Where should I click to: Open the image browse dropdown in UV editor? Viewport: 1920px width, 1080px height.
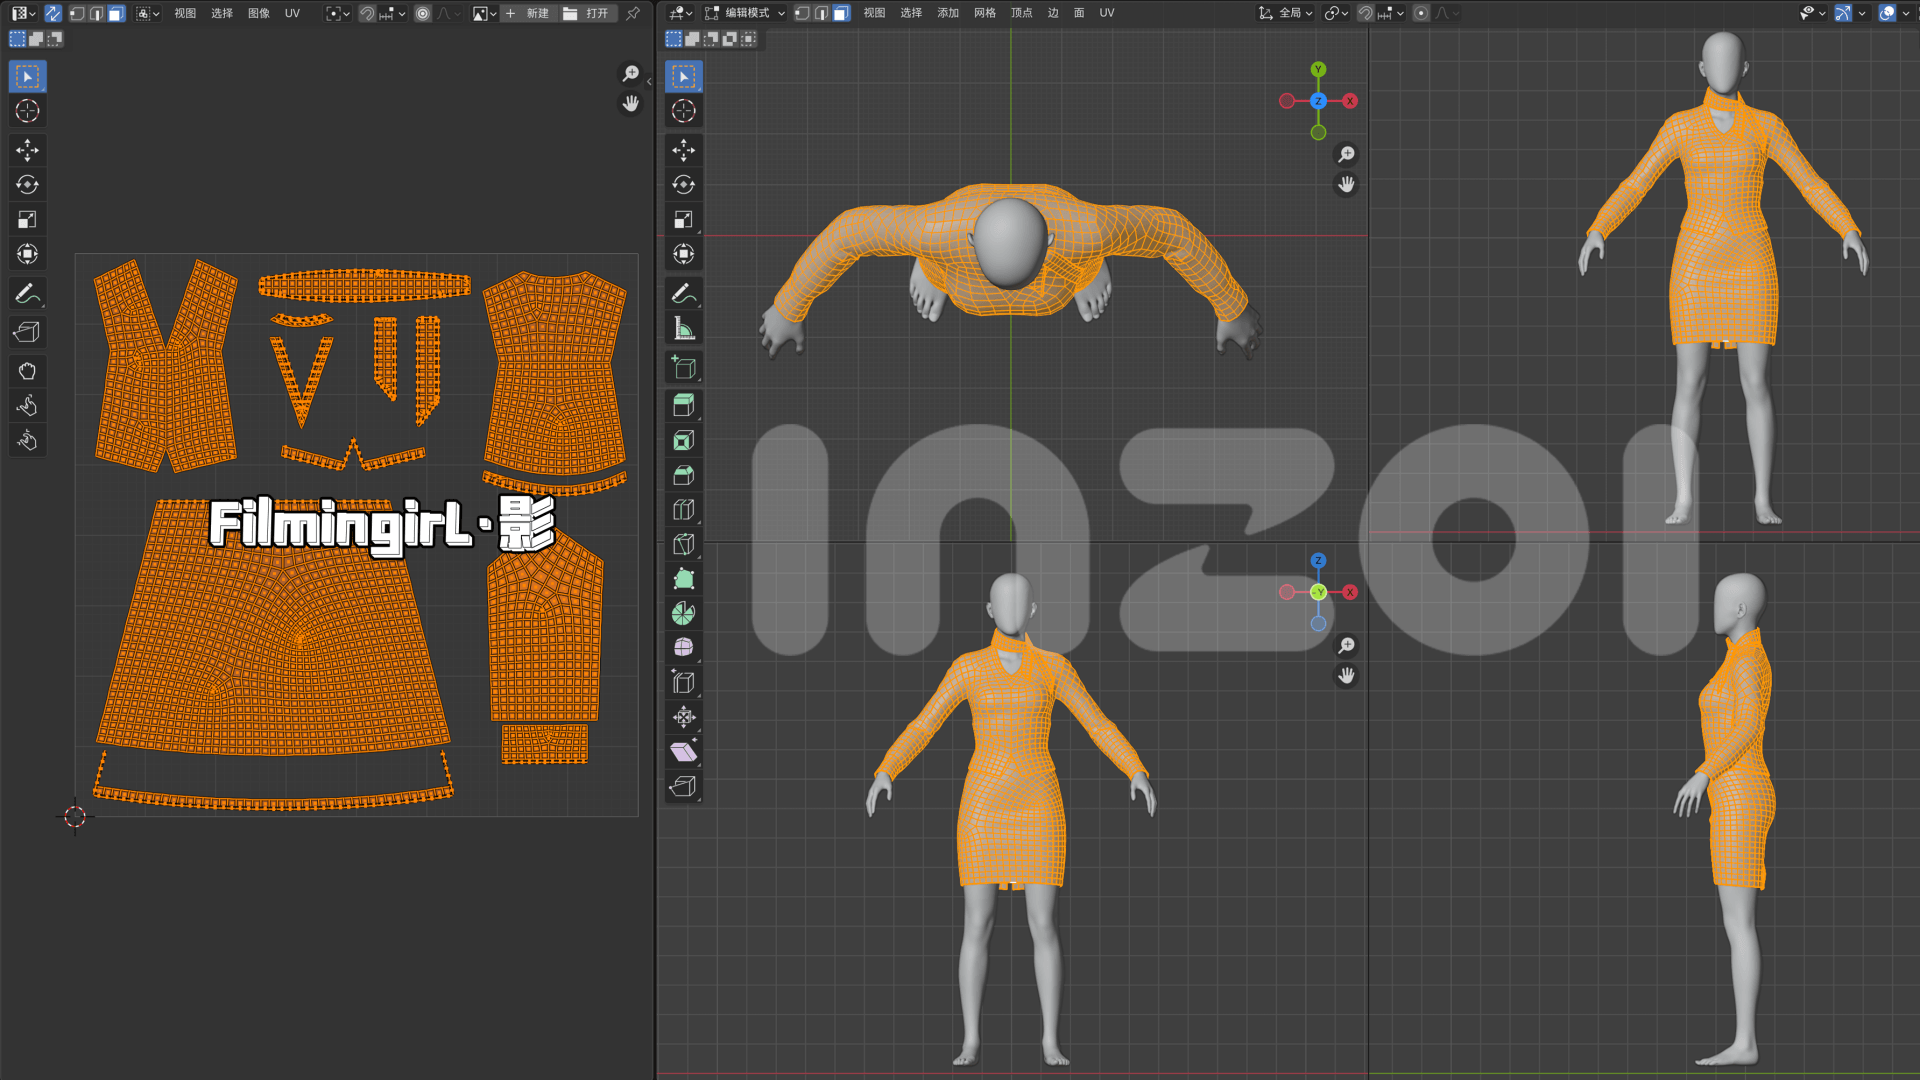click(485, 13)
